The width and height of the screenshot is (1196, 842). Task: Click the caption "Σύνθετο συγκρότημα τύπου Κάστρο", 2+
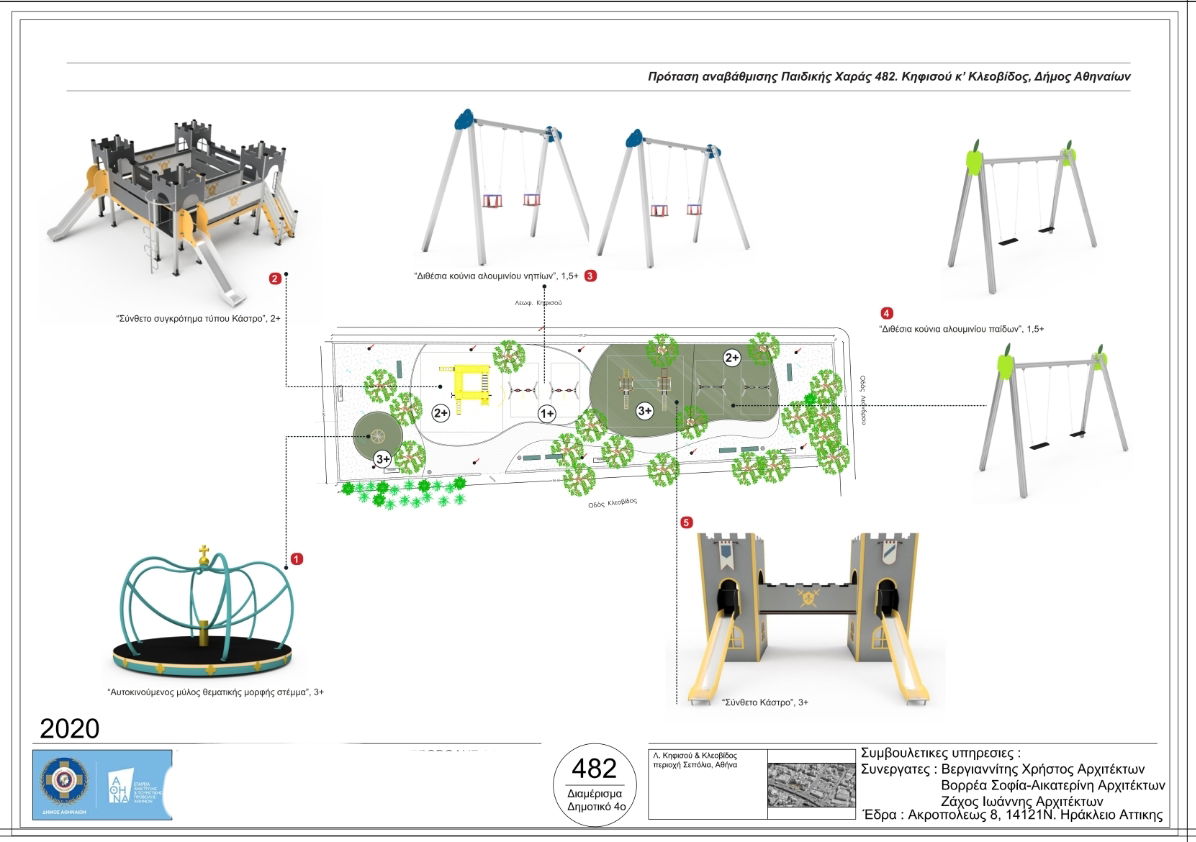pyautogui.click(x=198, y=318)
